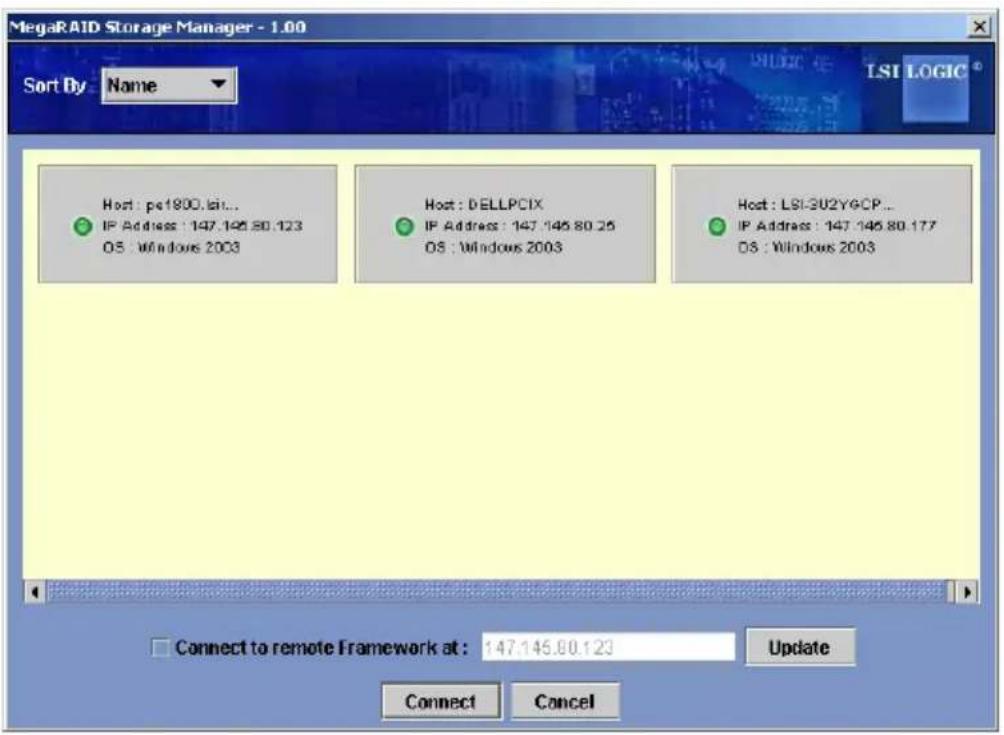
Task: Click the horizontal scrollbar right arrow
Action: point(967,592)
